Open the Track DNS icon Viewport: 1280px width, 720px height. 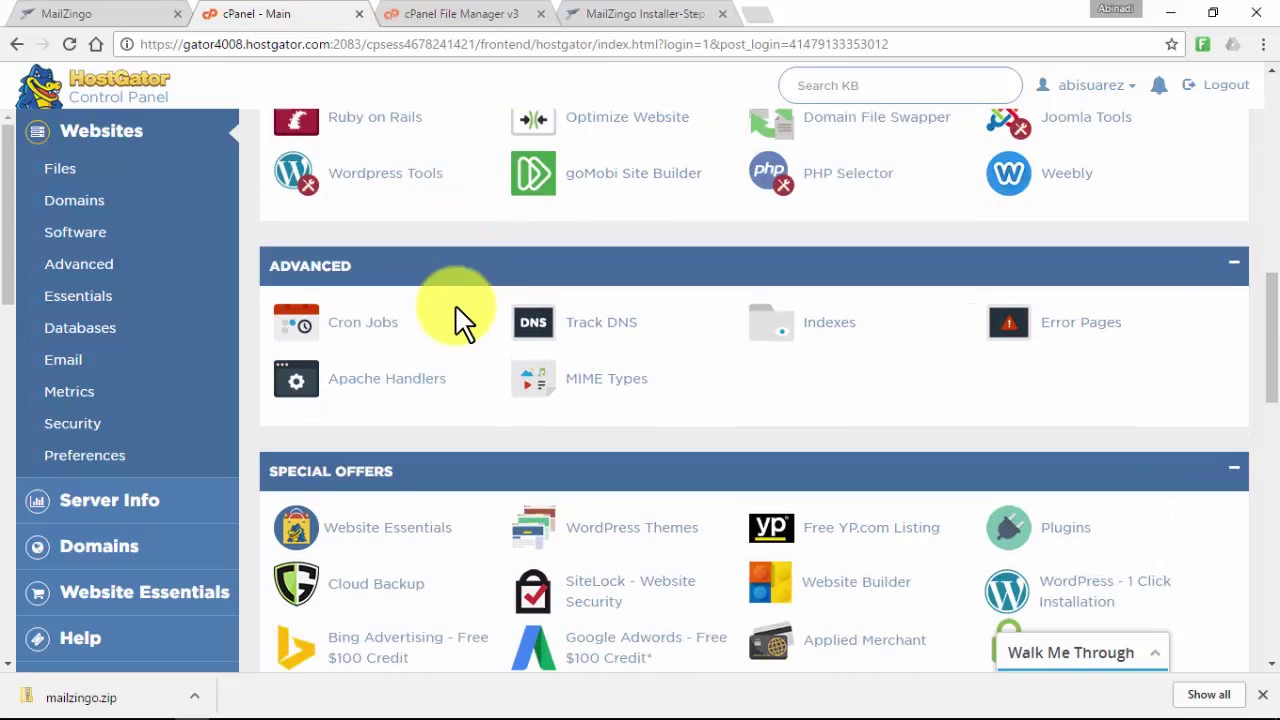click(x=533, y=322)
